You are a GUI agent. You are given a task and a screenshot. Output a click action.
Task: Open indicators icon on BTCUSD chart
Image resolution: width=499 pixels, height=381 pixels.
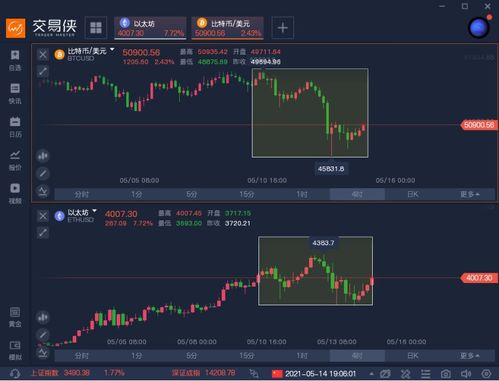click(x=43, y=191)
